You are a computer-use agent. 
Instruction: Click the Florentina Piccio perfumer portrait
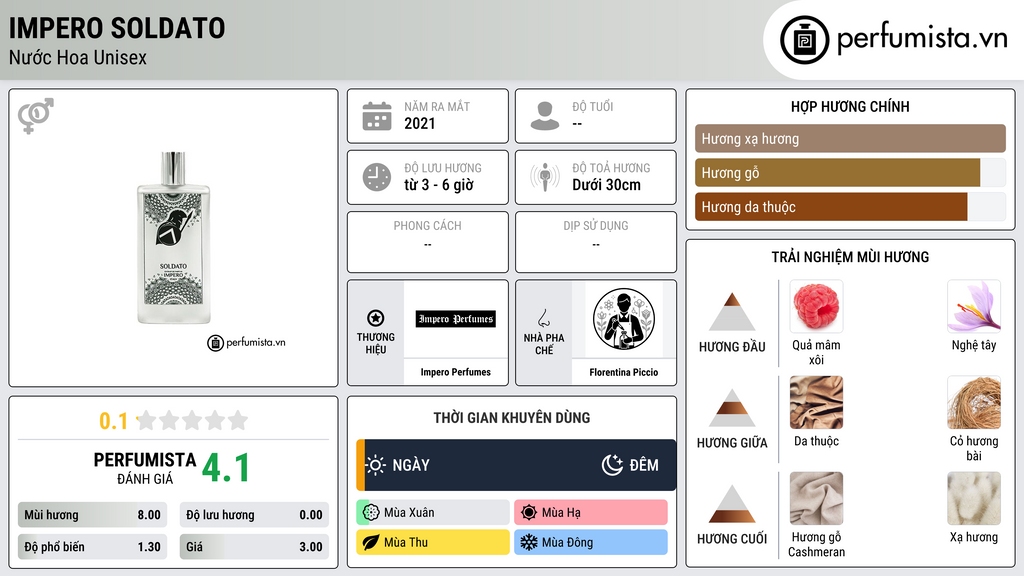click(x=624, y=319)
